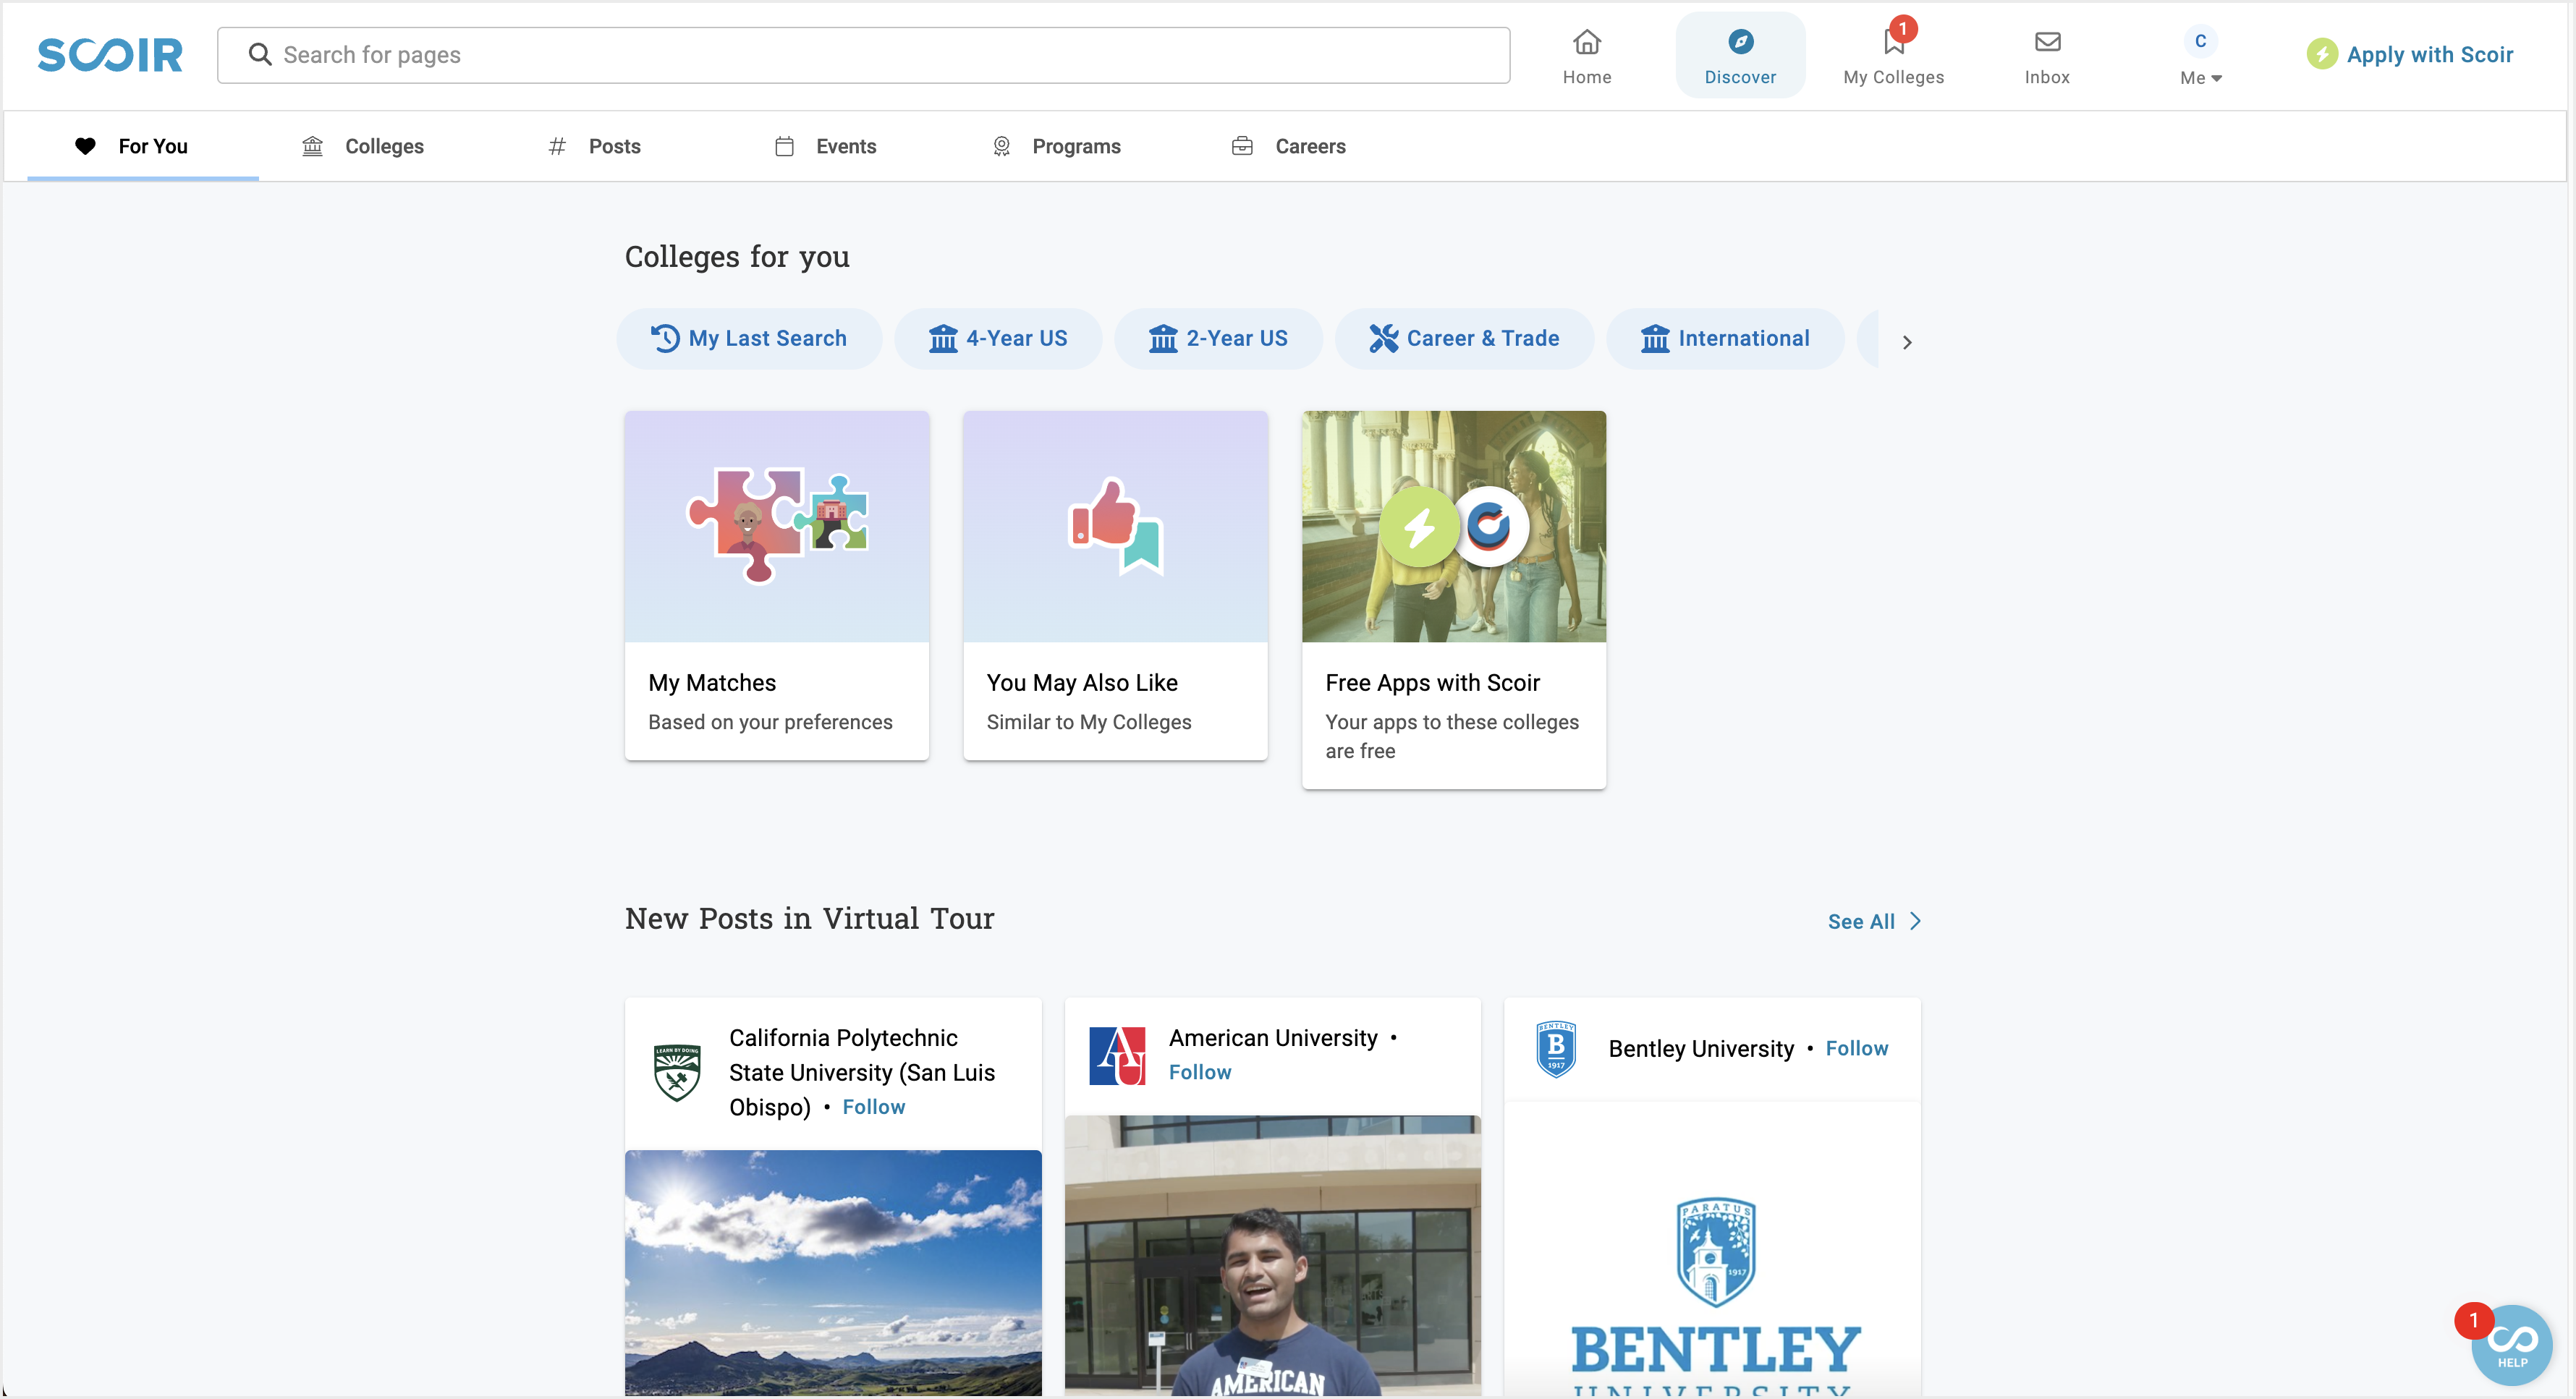Click the building icon beside Colleges tab

point(312,146)
